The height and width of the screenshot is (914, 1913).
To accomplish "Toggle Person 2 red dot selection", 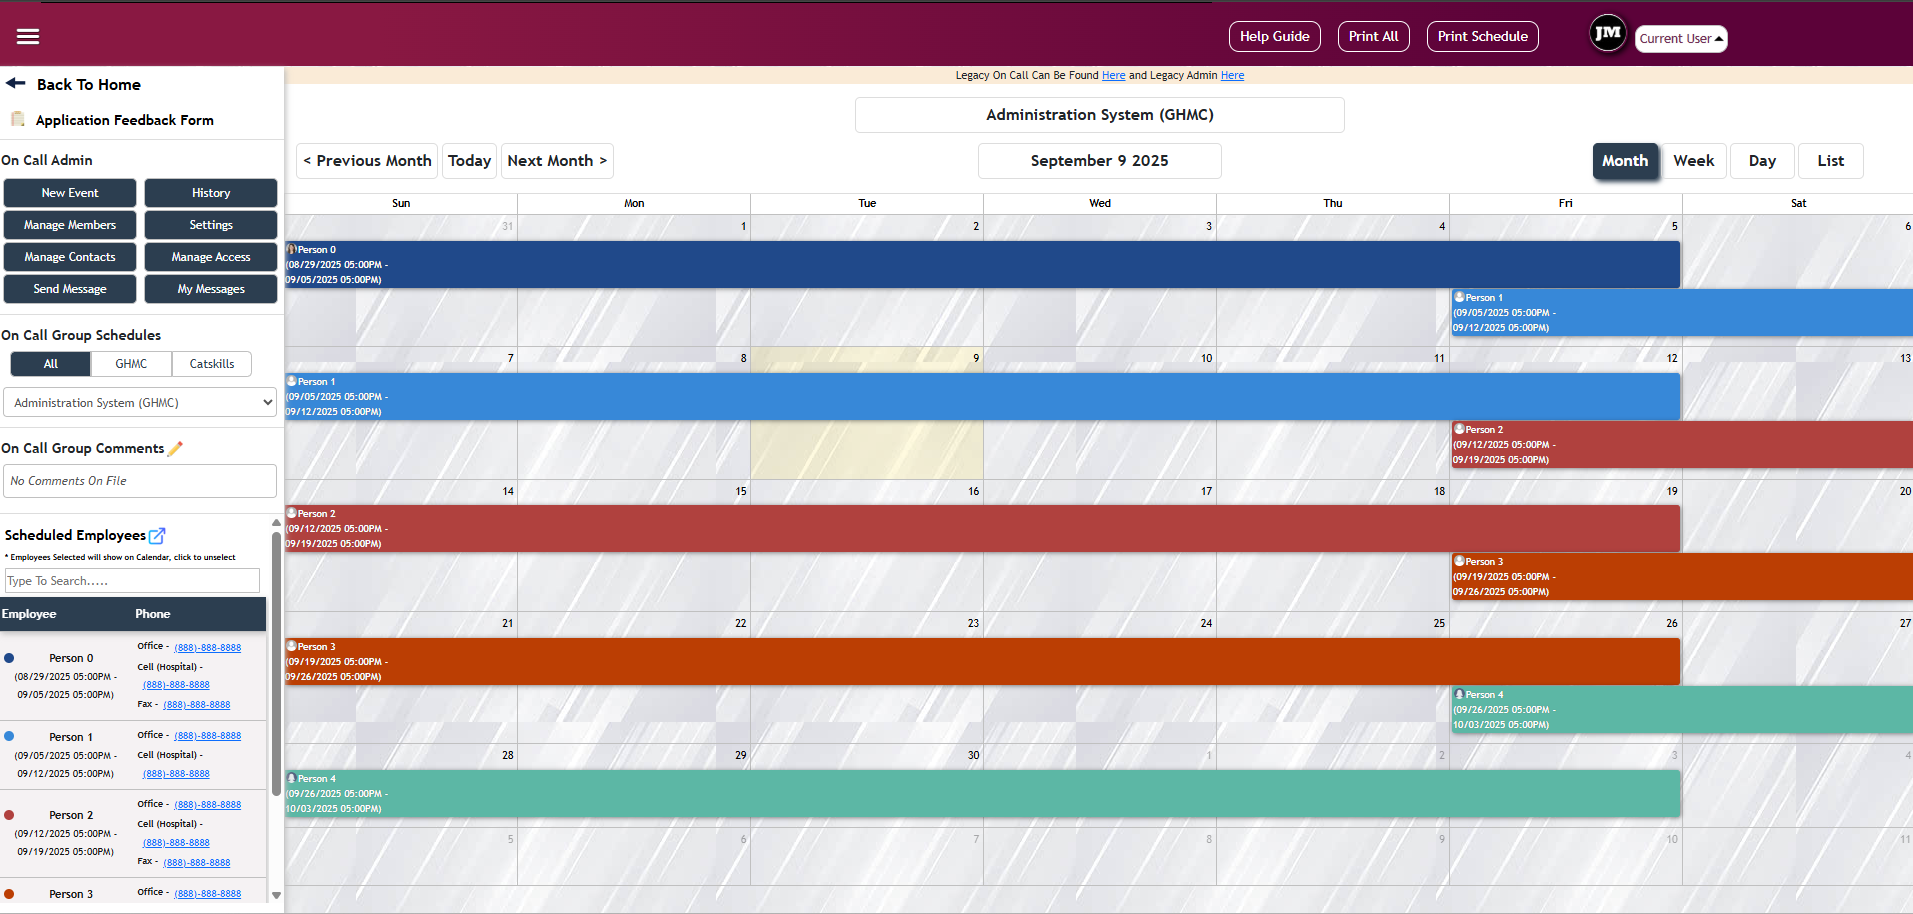I will pyautogui.click(x=9, y=815).
